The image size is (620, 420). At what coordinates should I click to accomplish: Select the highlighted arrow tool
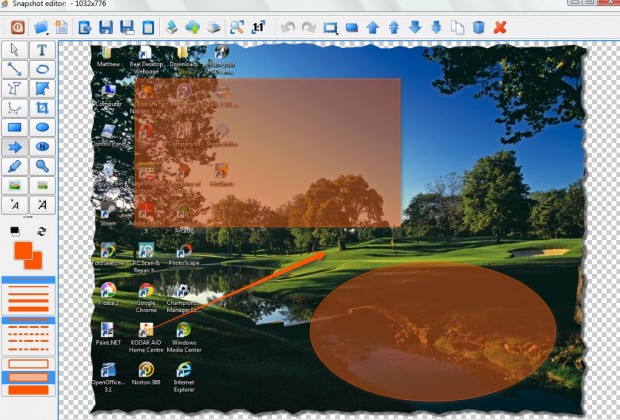15,147
